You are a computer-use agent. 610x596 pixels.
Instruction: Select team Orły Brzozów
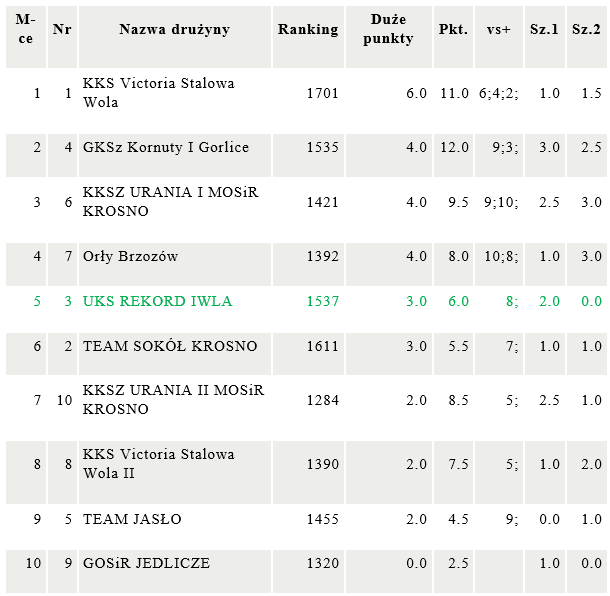pos(130,256)
